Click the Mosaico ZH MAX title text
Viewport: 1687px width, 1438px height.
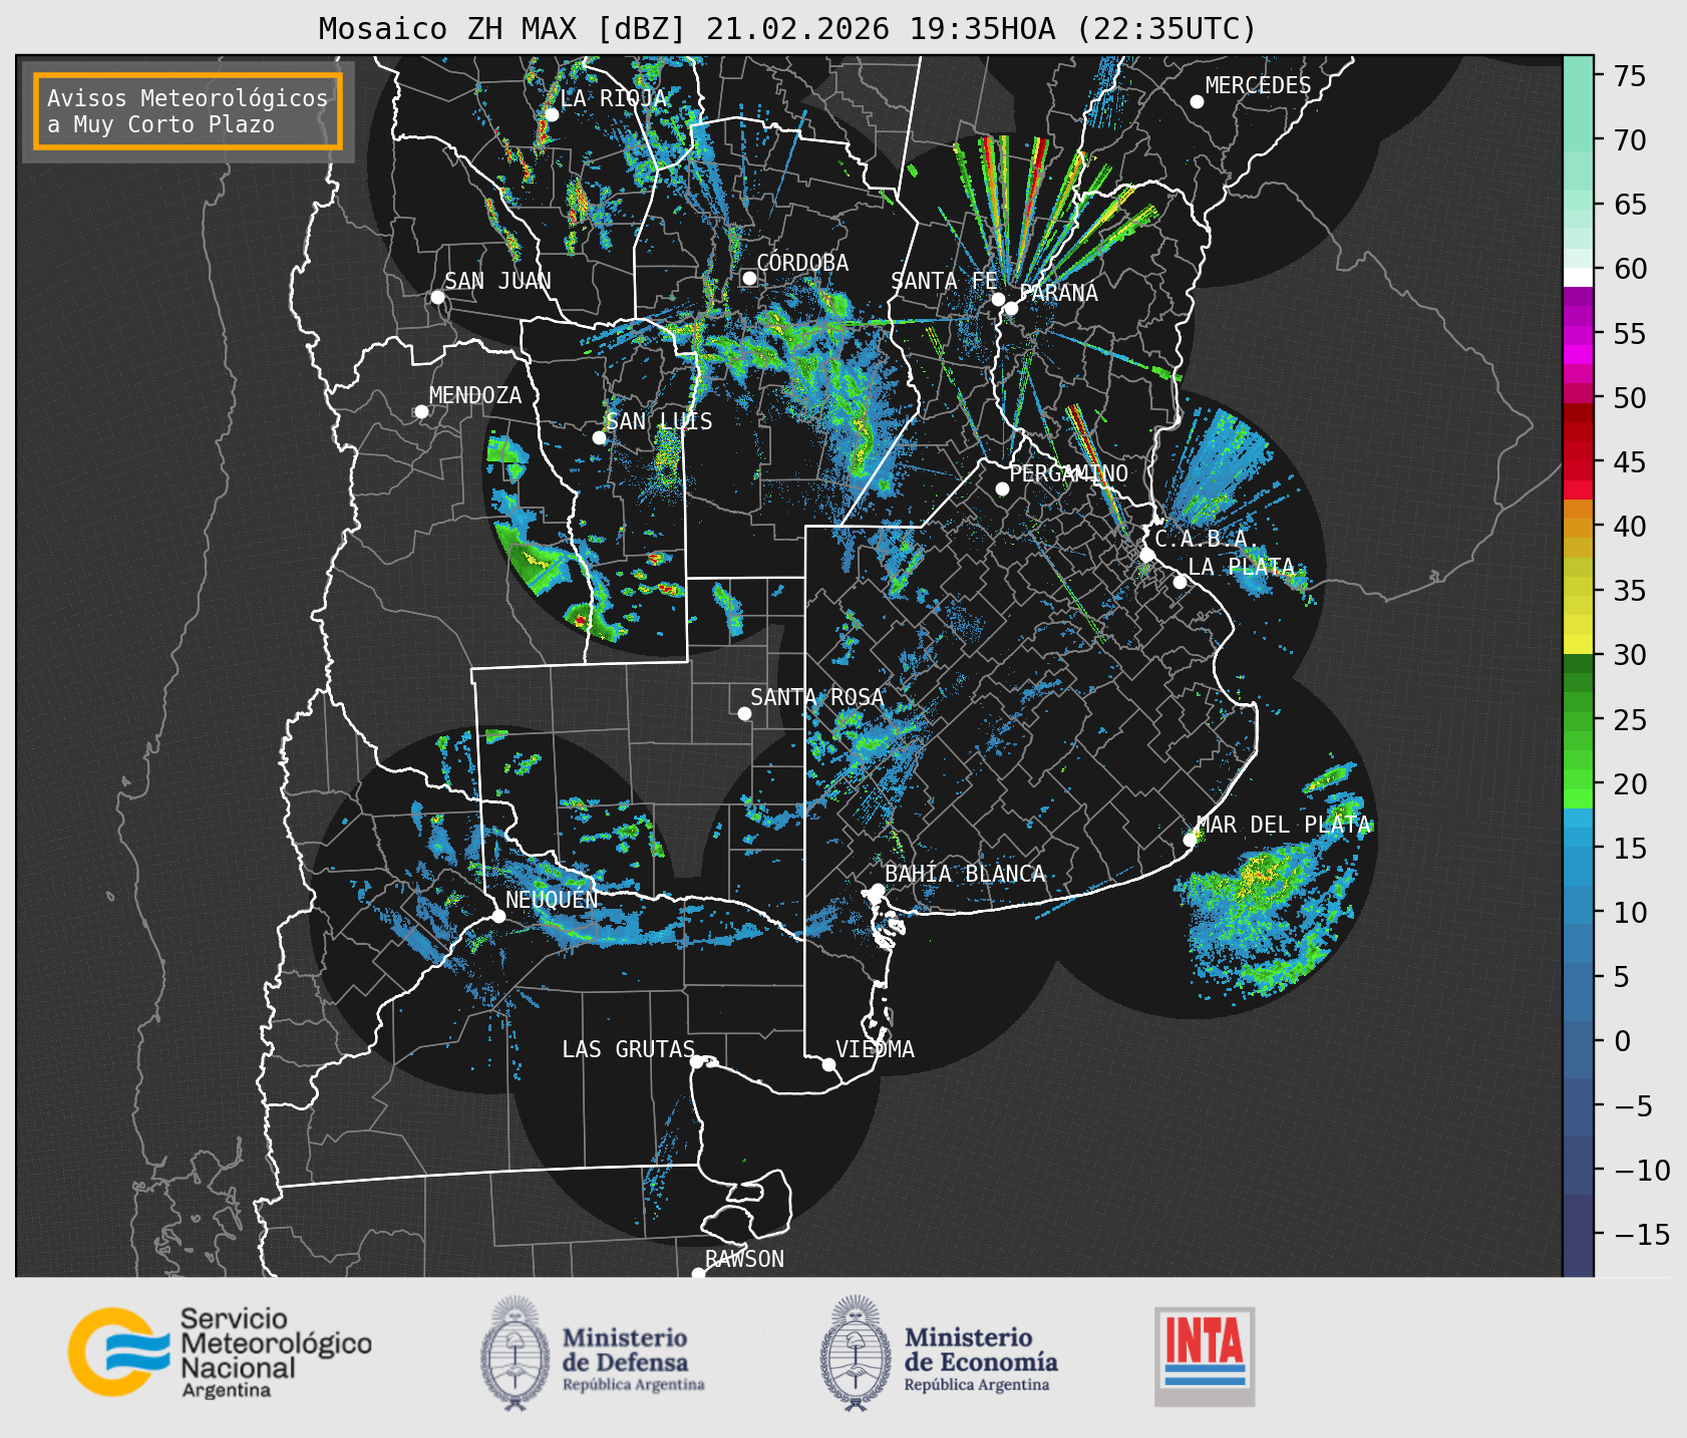(786, 28)
